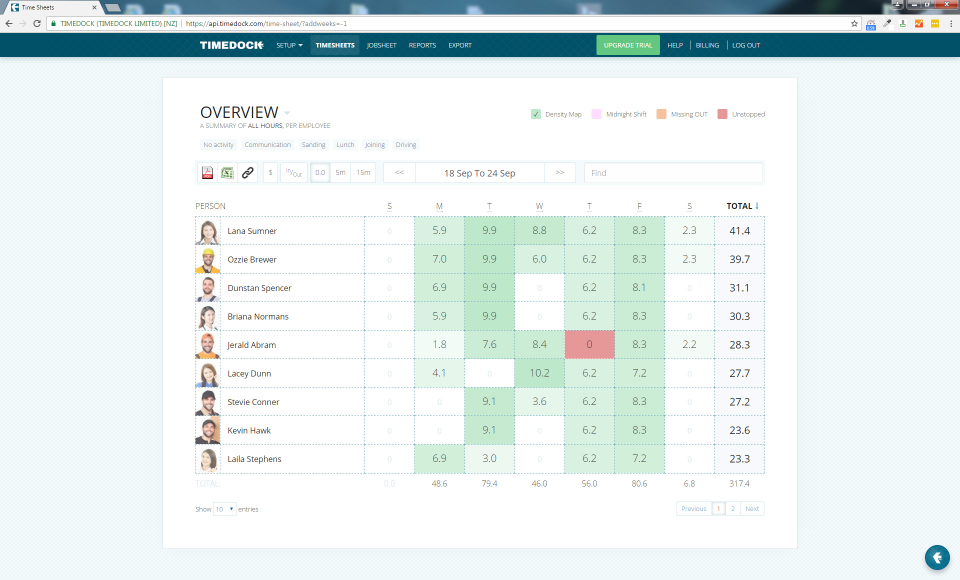Click Next pagination button
The image size is (960, 580).
point(752,508)
